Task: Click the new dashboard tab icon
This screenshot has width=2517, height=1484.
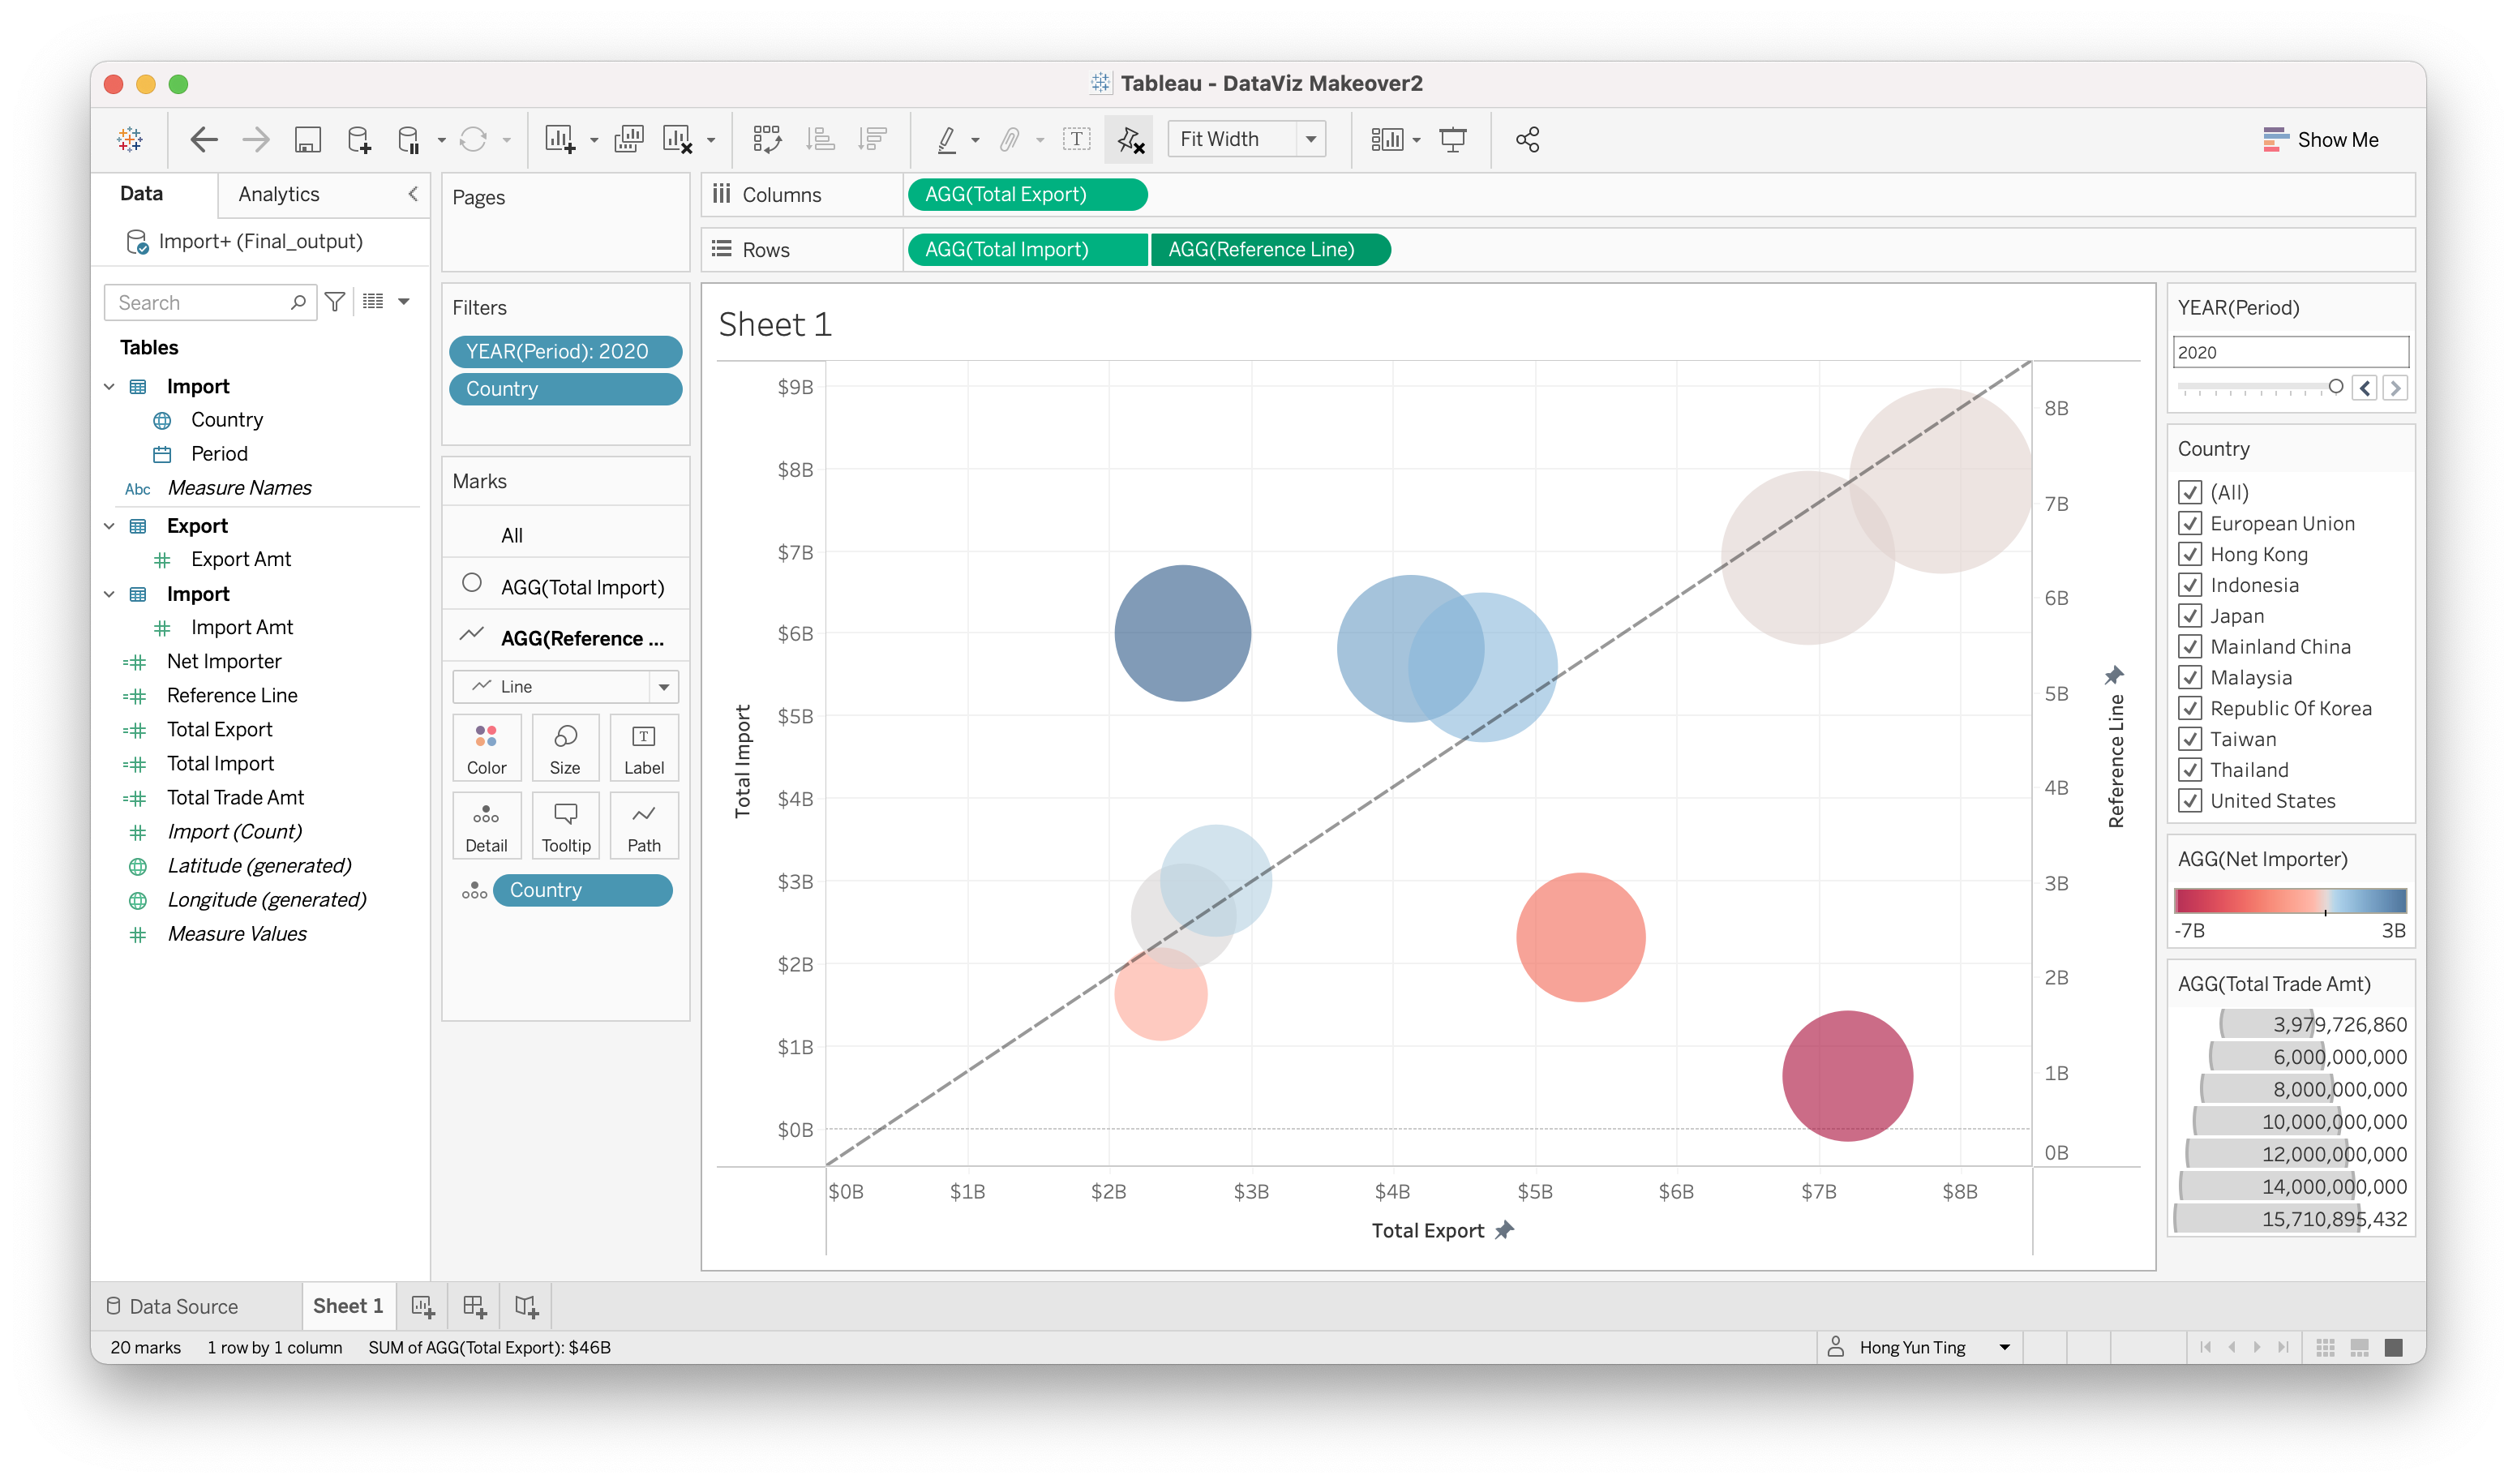Action: [474, 1306]
